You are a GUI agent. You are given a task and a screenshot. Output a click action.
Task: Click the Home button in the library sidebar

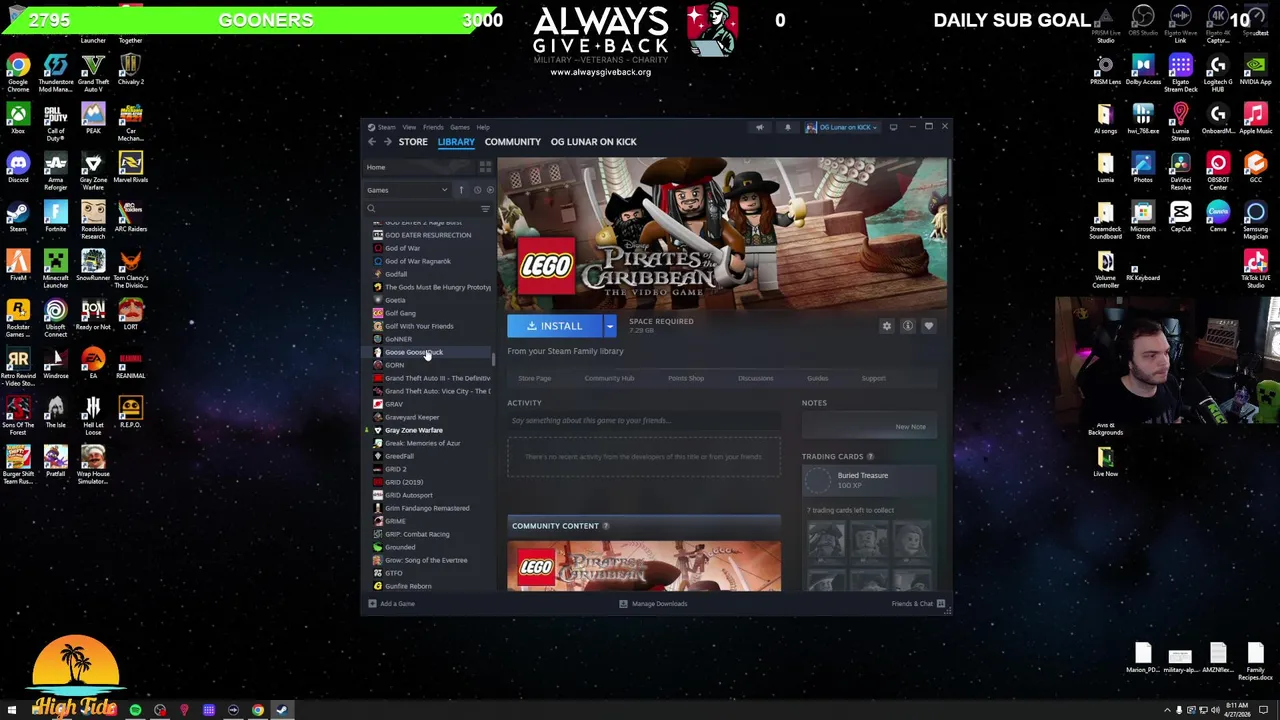(x=420, y=167)
